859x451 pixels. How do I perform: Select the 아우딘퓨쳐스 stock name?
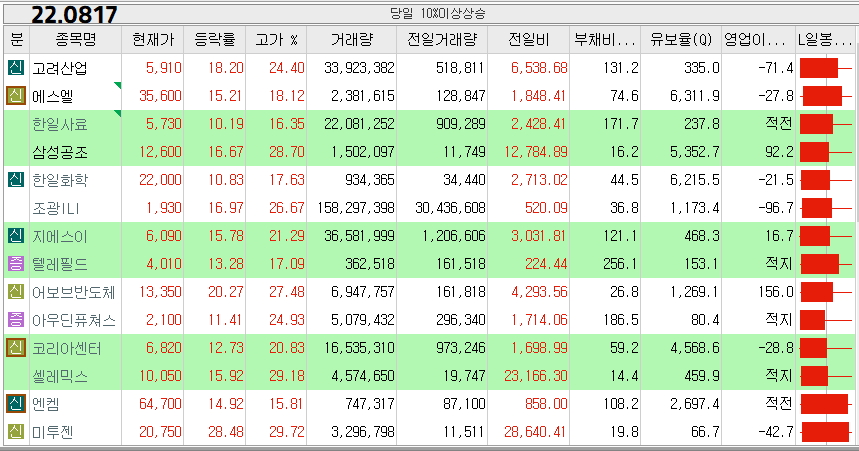[x=74, y=321]
